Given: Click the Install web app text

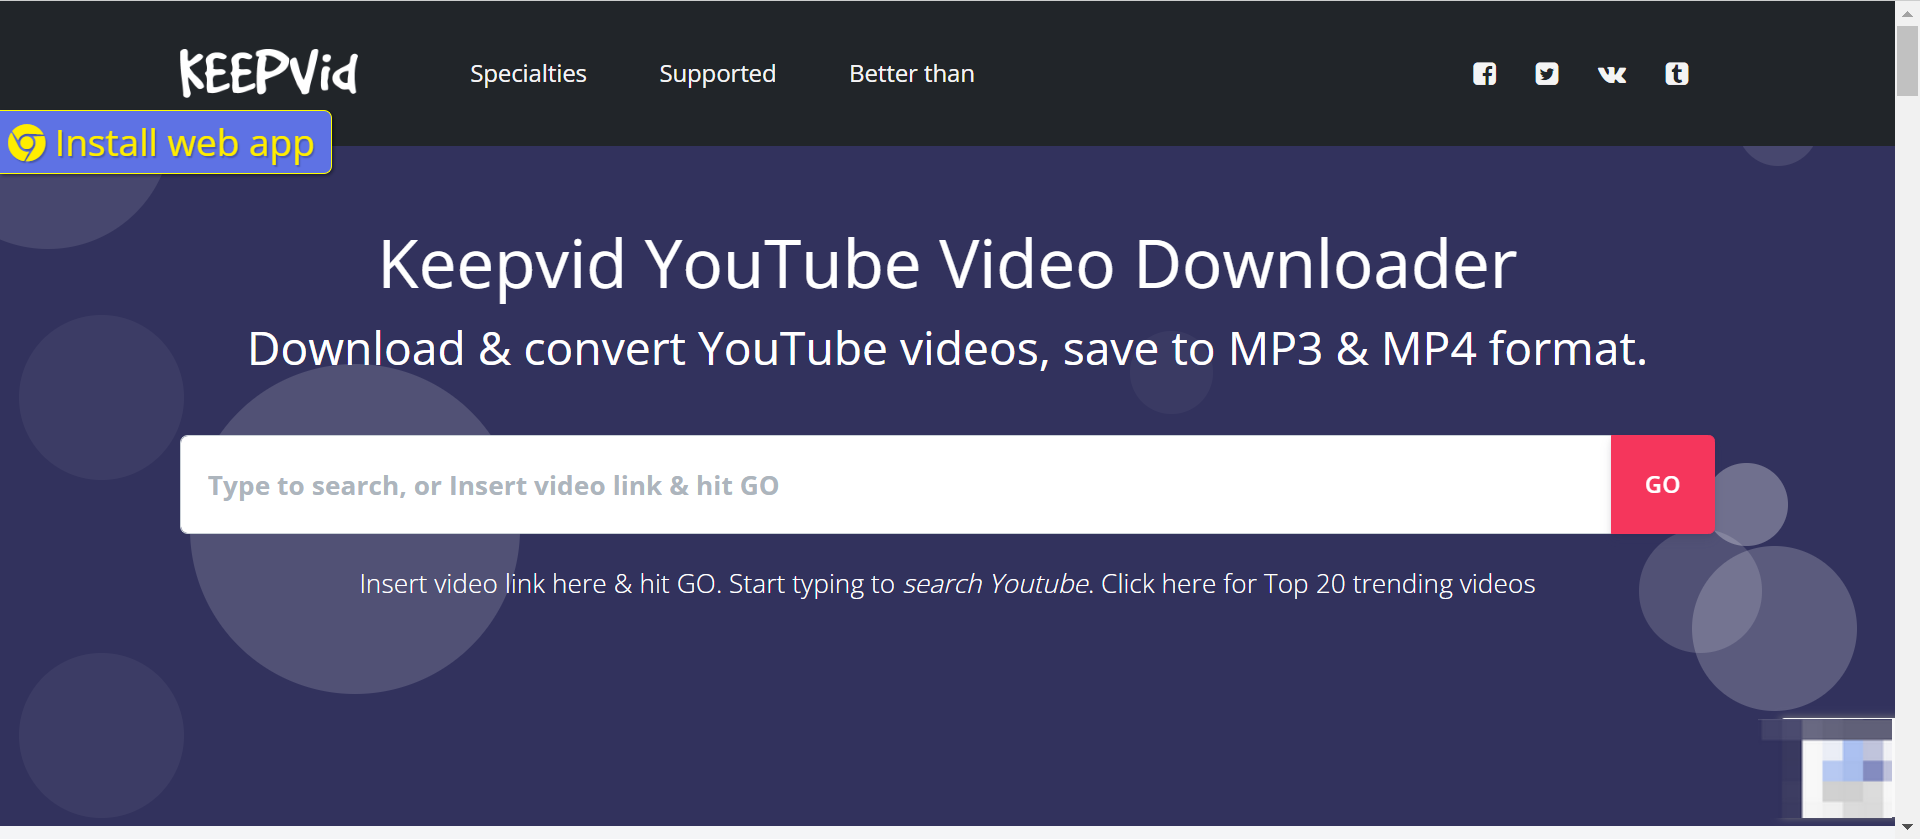Looking at the screenshot, I should coord(185,143).
